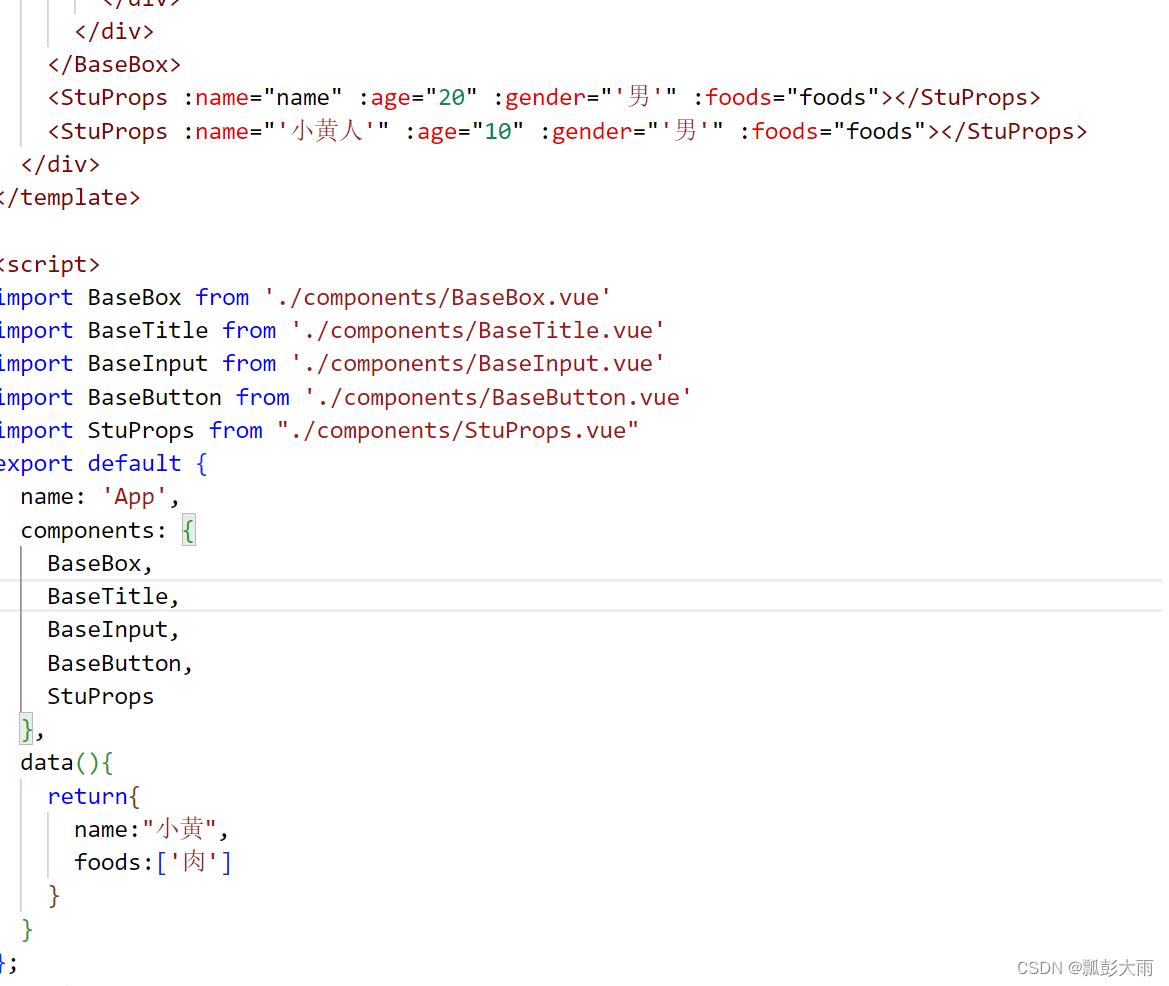The width and height of the screenshot is (1169, 986).
Task: Click the highlighted opening brace after components:
Action: (x=188, y=529)
